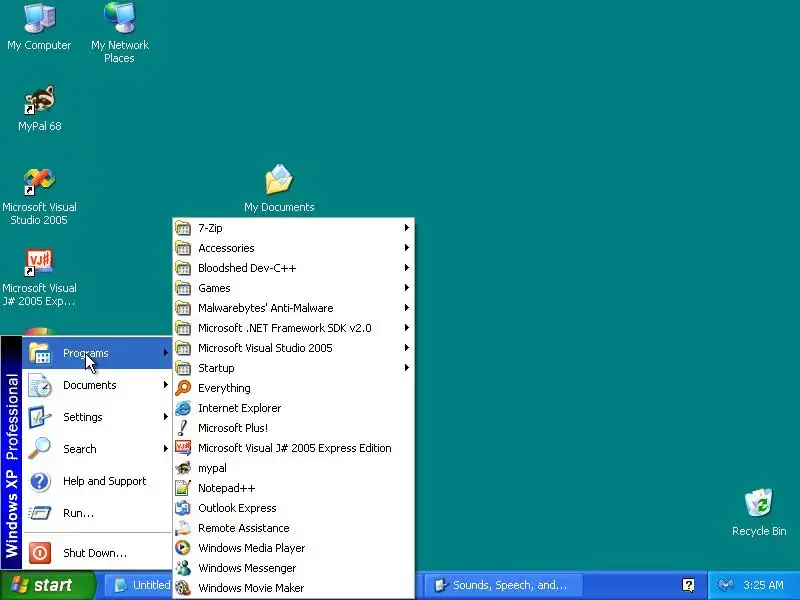Click the Documents icon in Start menu

(40, 385)
